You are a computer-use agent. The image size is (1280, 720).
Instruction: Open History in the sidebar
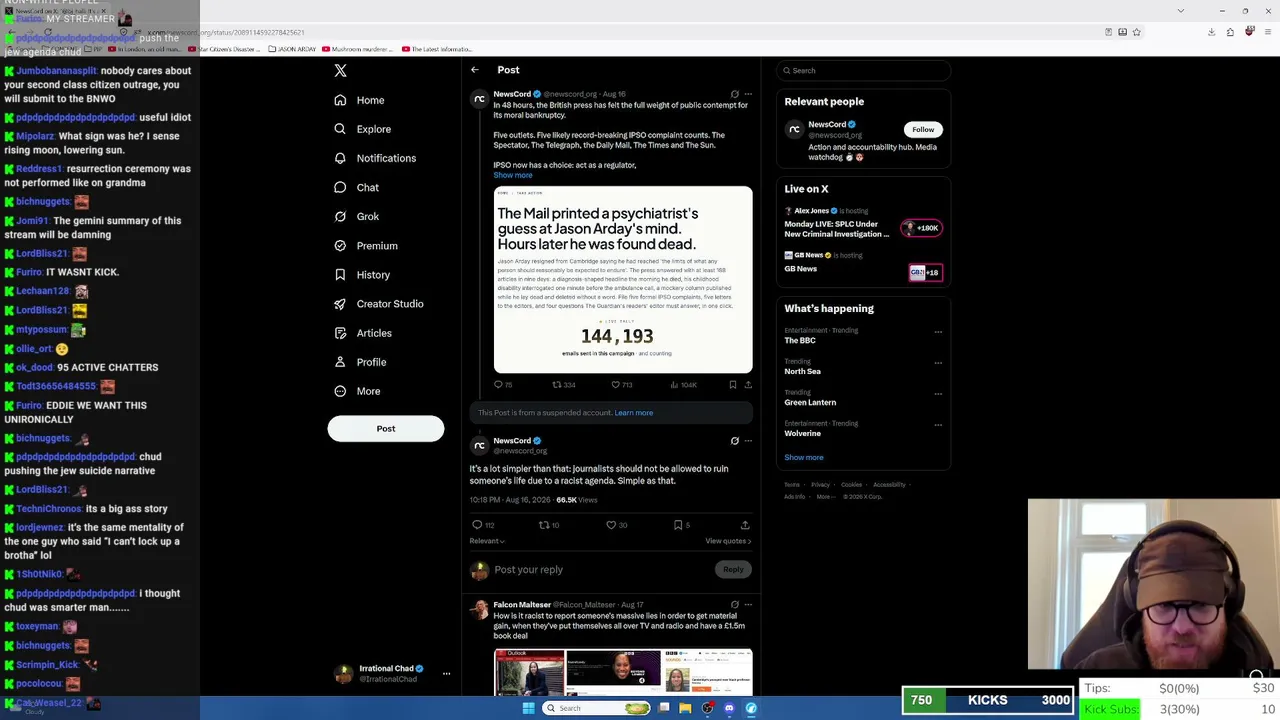tap(362, 274)
